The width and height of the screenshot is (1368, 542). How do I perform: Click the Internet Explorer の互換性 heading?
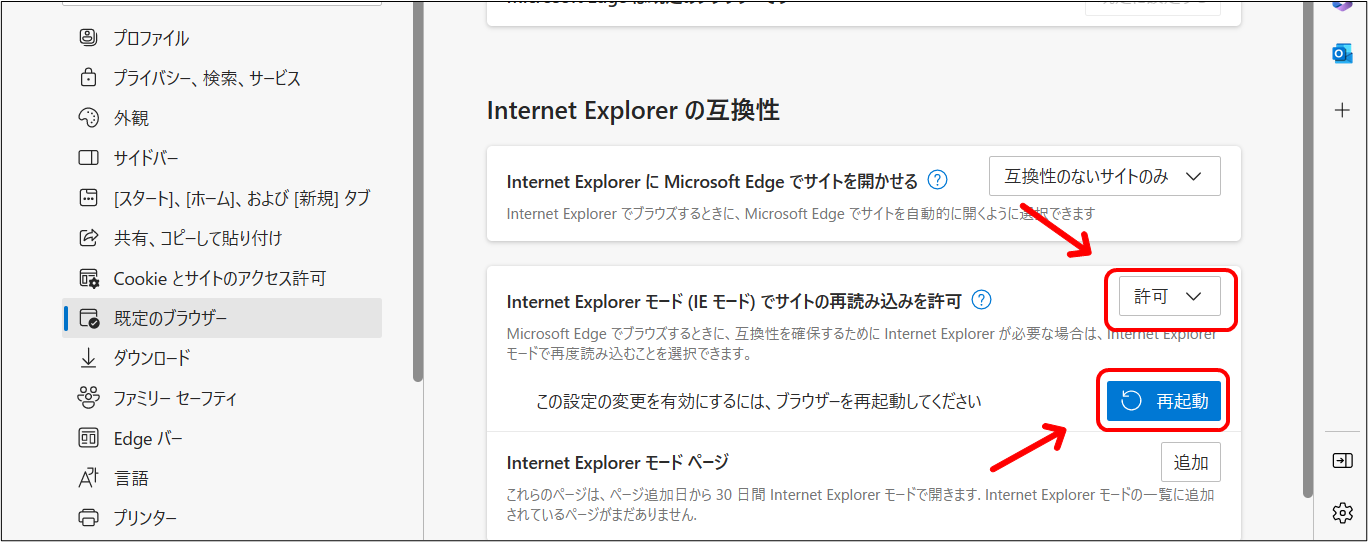[x=633, y=110]
